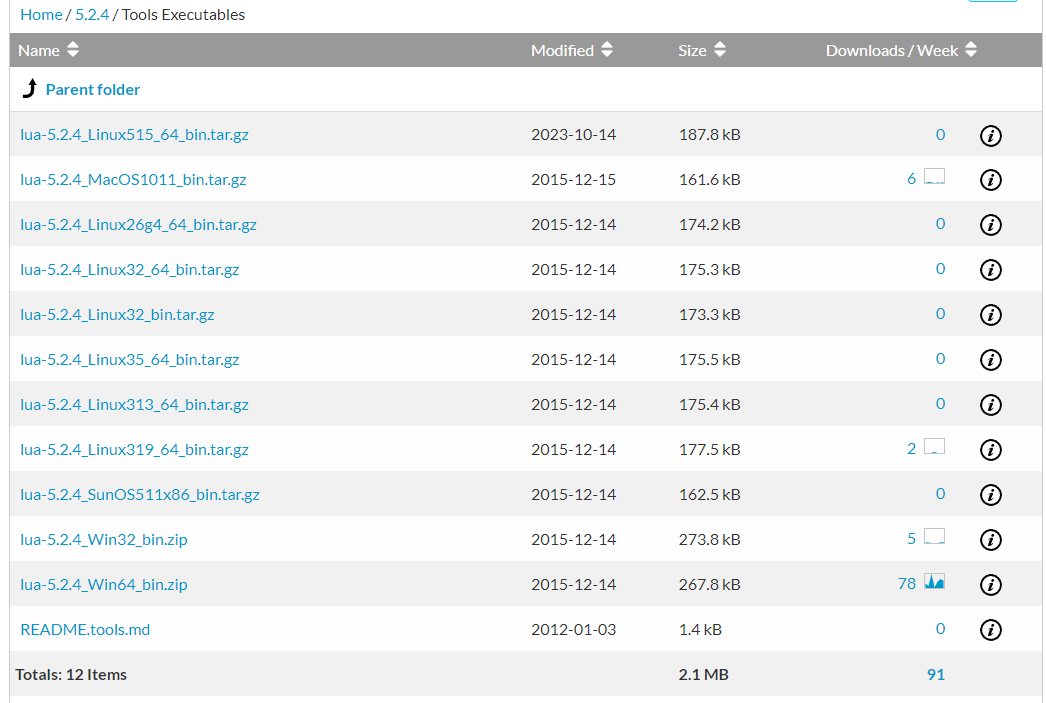The width and height of the screenshot is (1046, 703).
Task: Show info for lua-5.2.4_Linux26g4_64_bin.tar.gz
Action: click(x=991, y=225)
